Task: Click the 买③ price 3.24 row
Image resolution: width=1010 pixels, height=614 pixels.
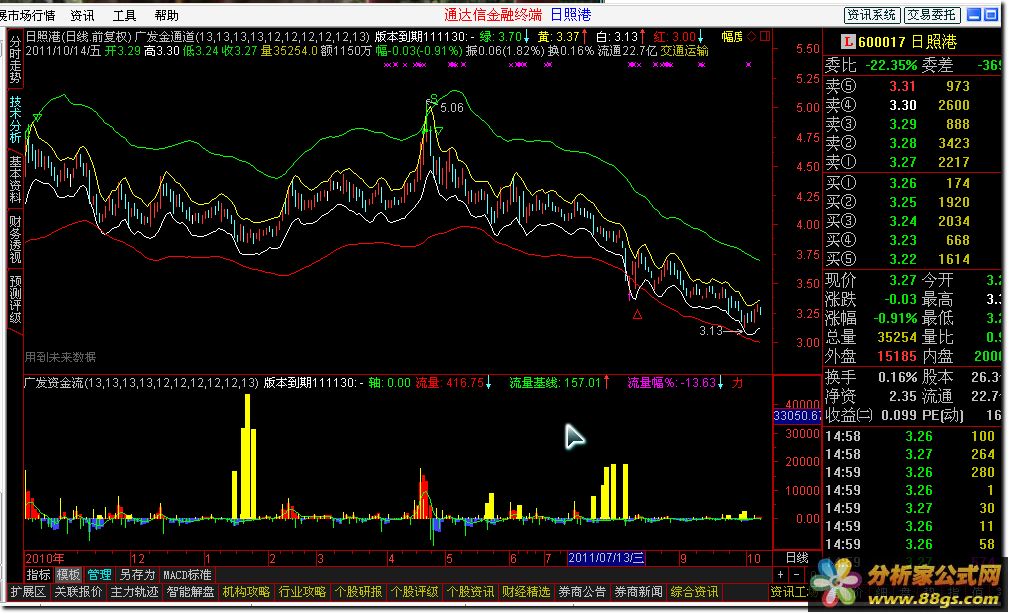Action: tap(915, 222)
